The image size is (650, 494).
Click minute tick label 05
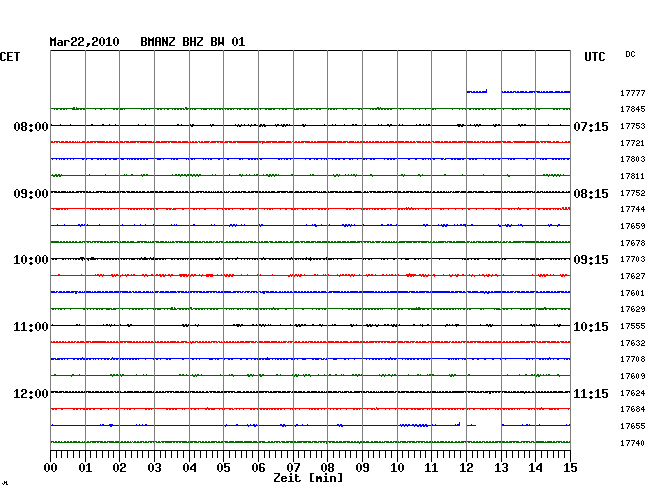click(223, 468)
